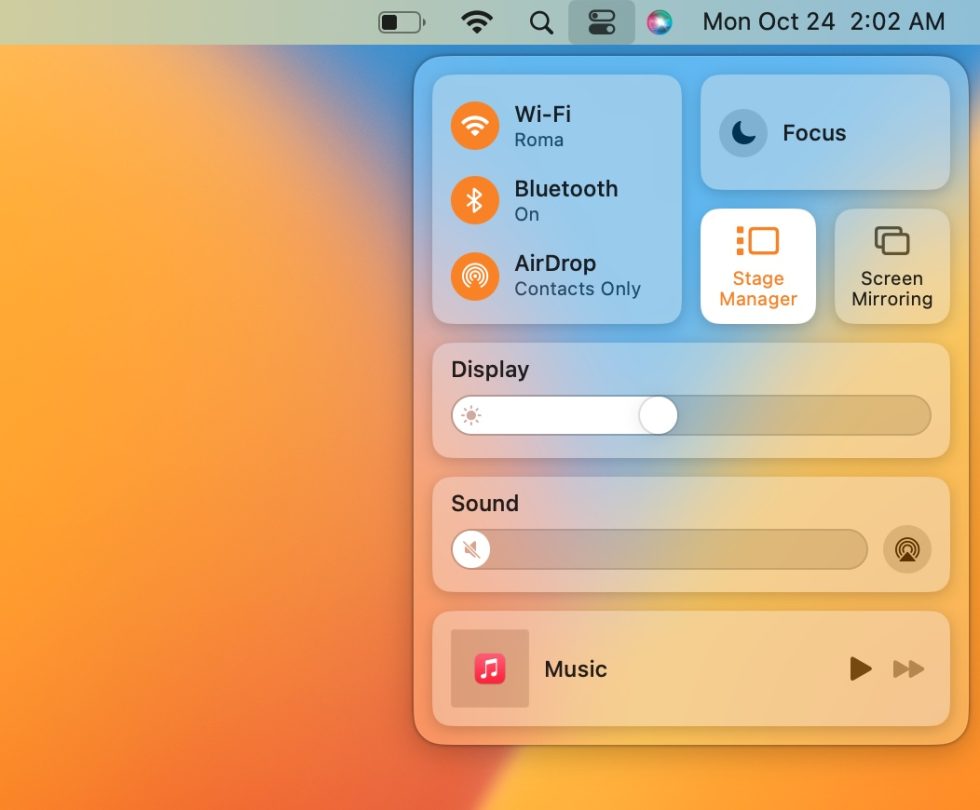980x810 pixels.
Task: Open AirDrop Contacts Only options
Action: tap(578, 289)
